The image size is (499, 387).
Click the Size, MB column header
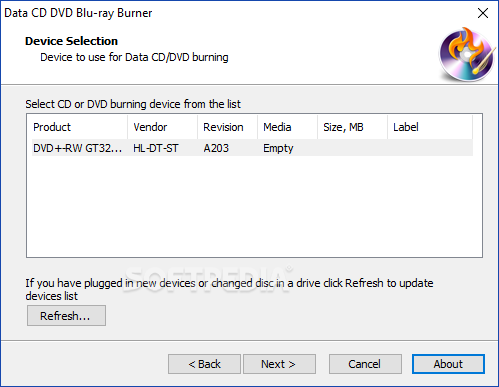(x=352, y=127)
